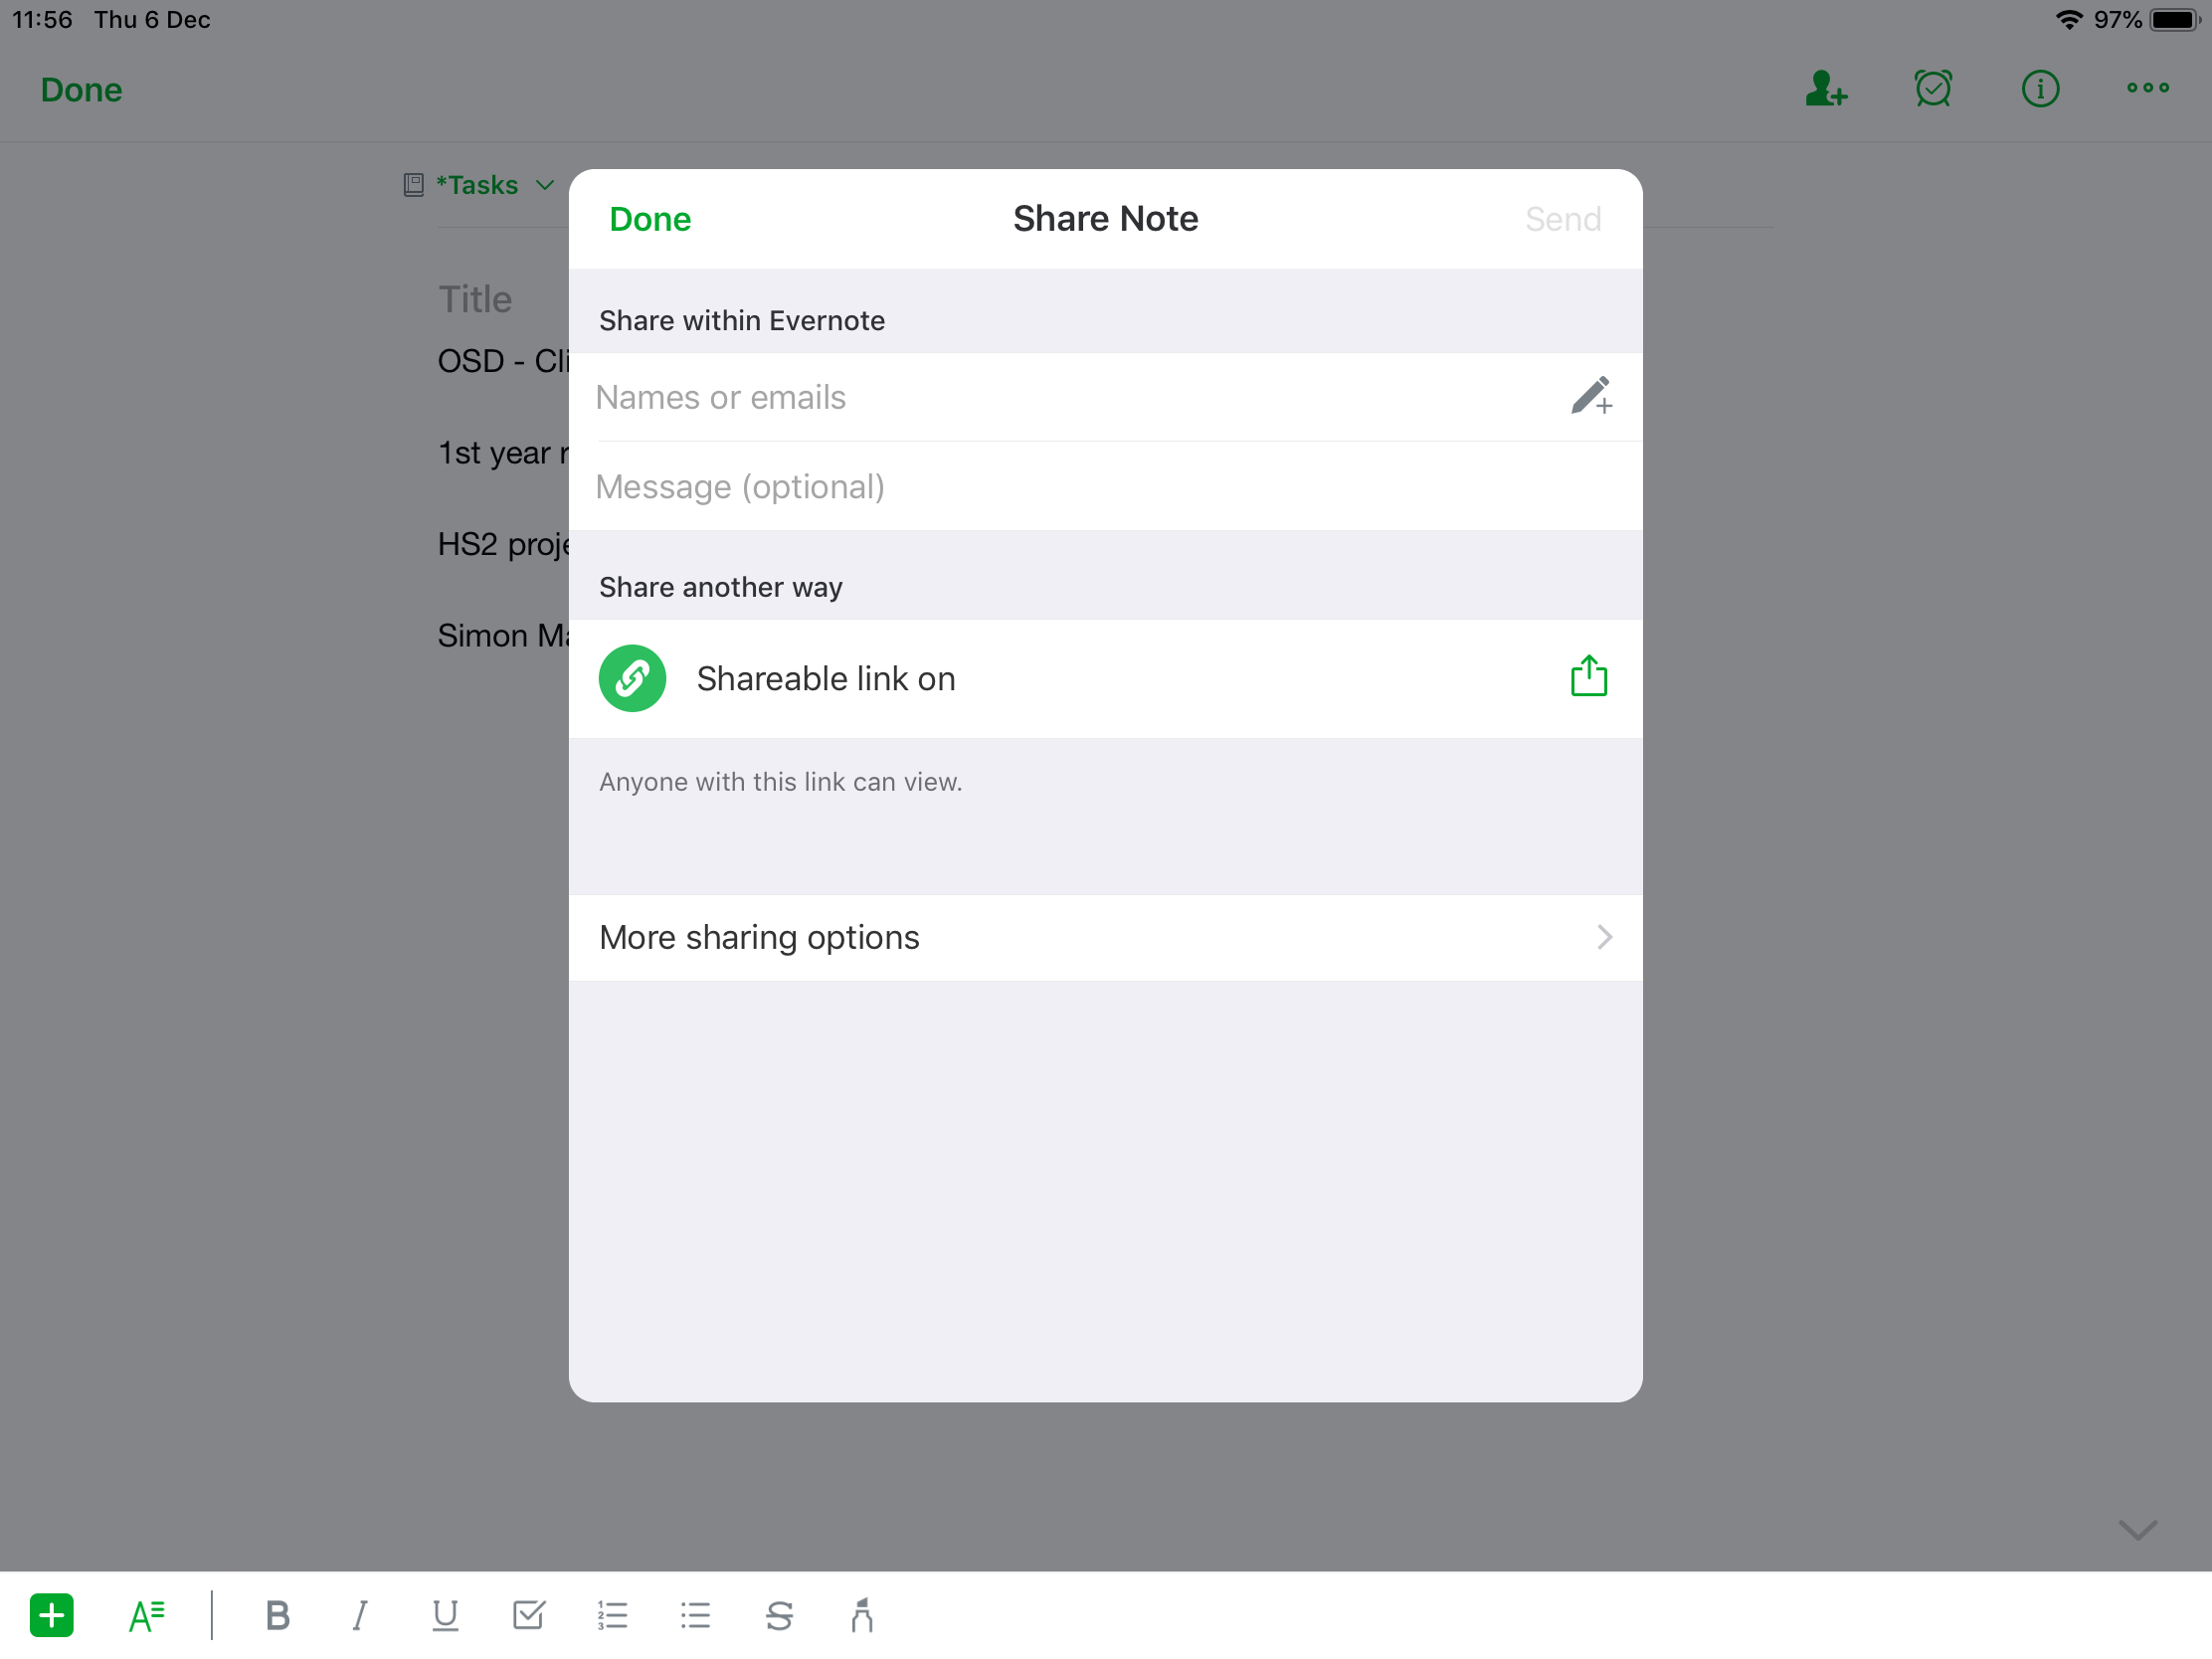Tap the 'Simon Ma' note line
Image resolution: width=2212 pixels, height=1659 pixels.
(x=503, y=635)
